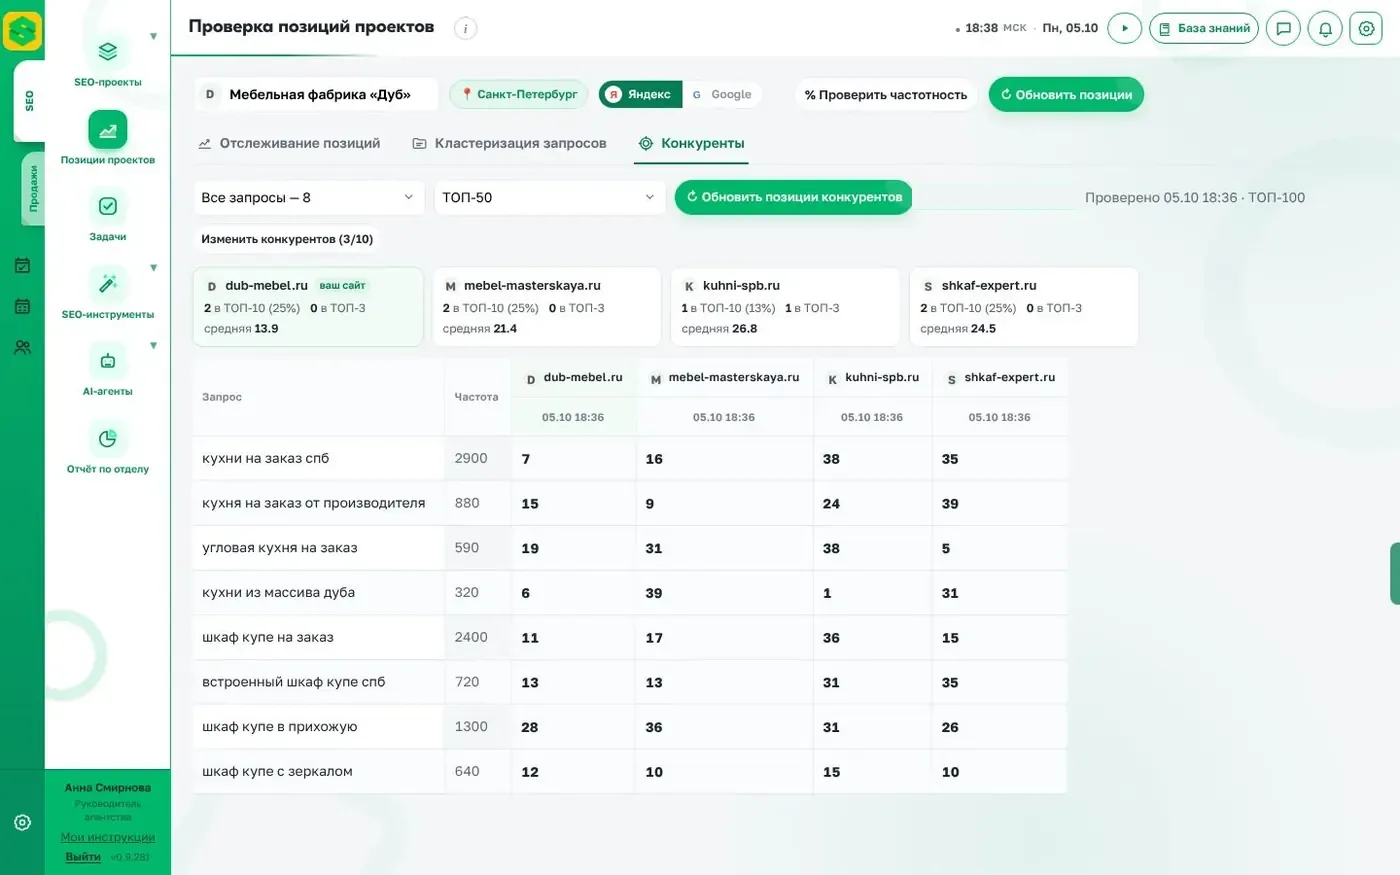Open Задачи section icon
The height and width of the screenshot is (875, 1400).
tap(108, 206)
